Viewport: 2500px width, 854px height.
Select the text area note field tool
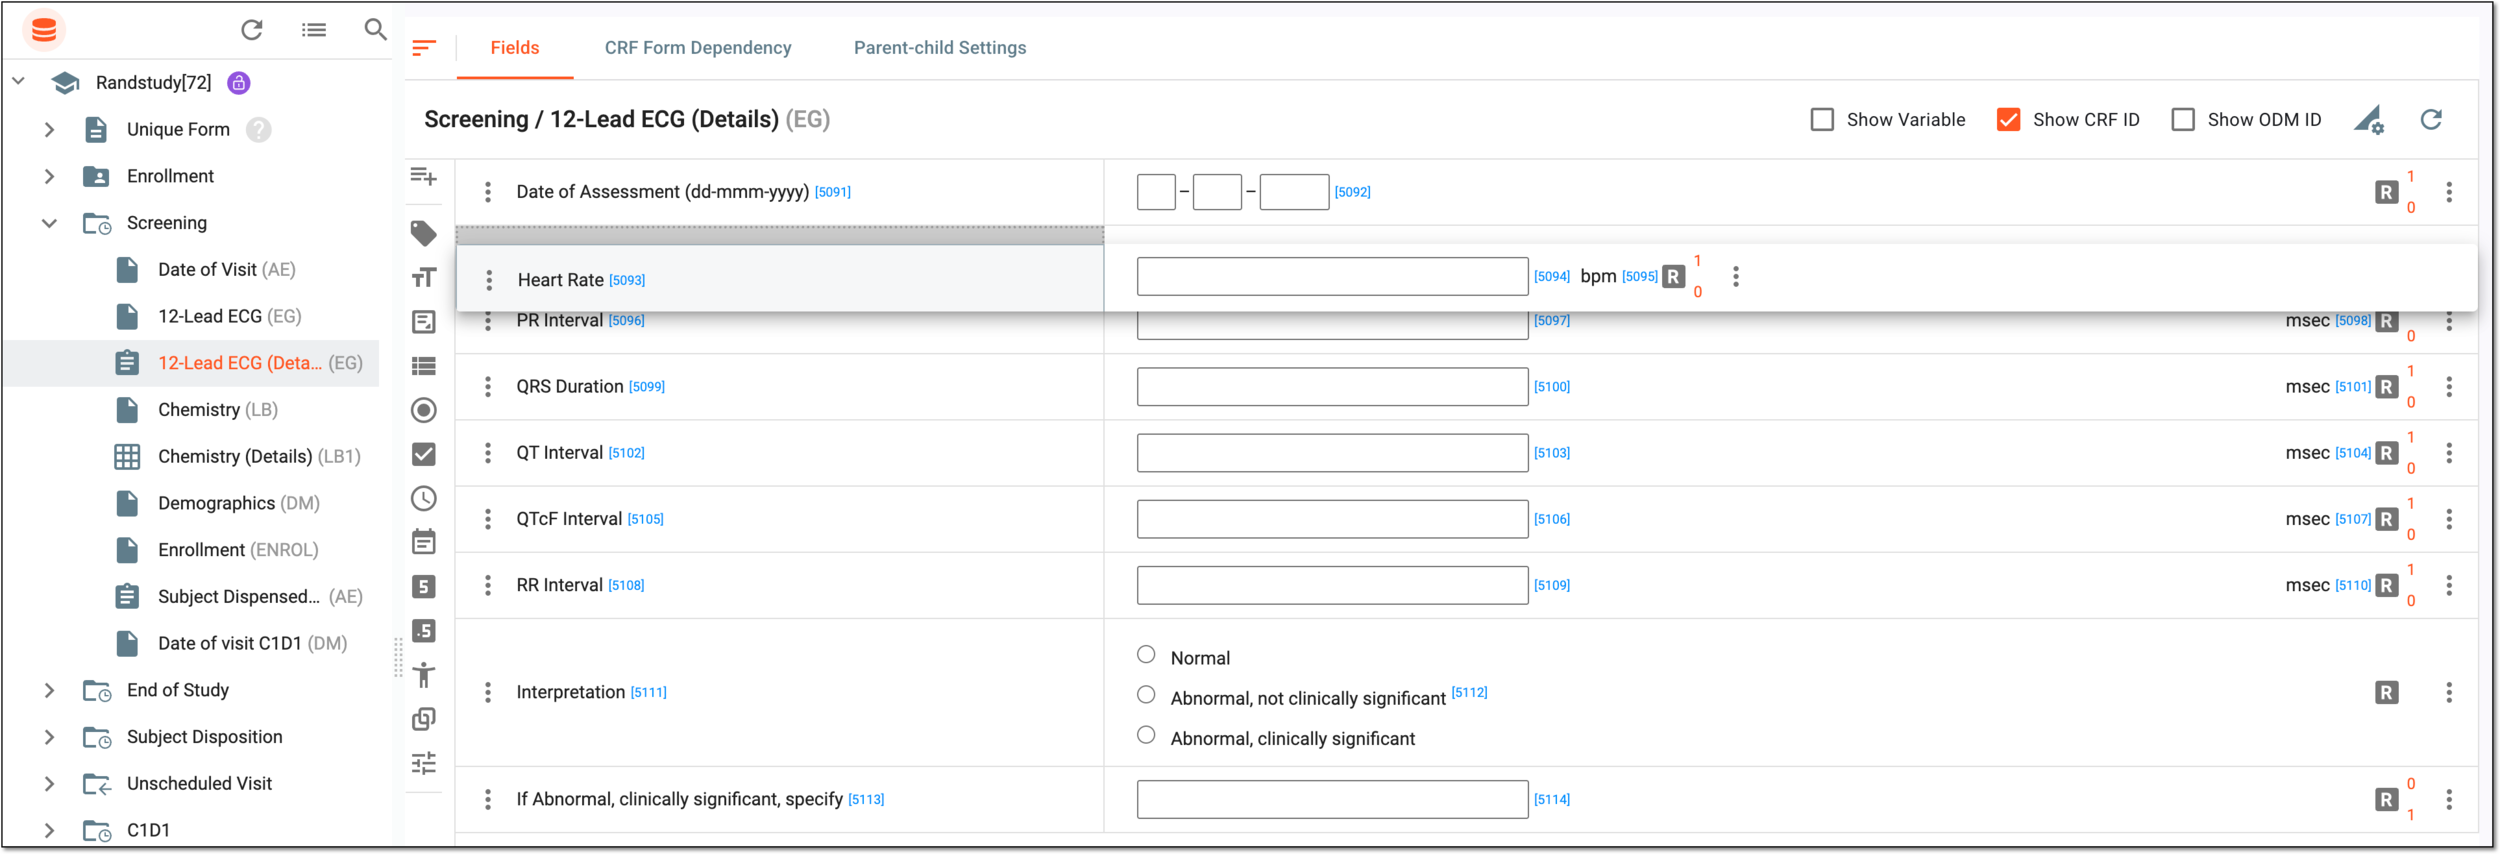coord(424,322)
